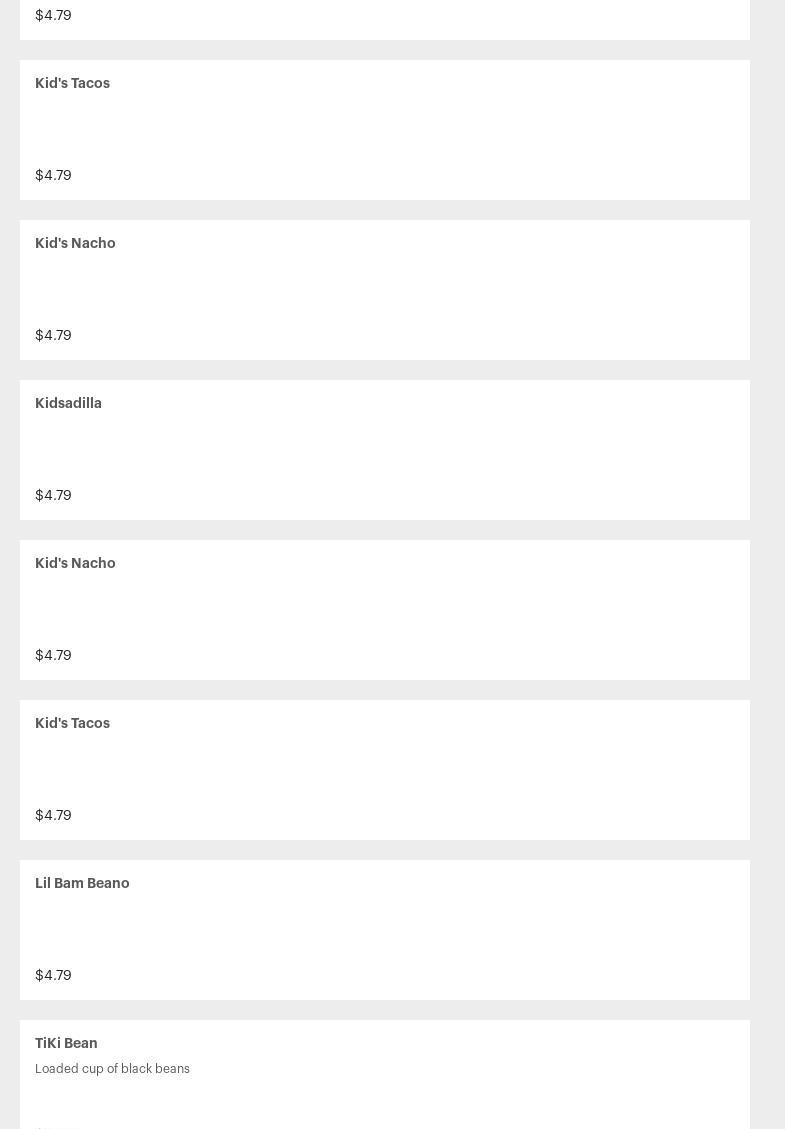The image size is (785, 1129).
Task: Select the second Kid's Nacho title
Action: click(x=75, y=564)
